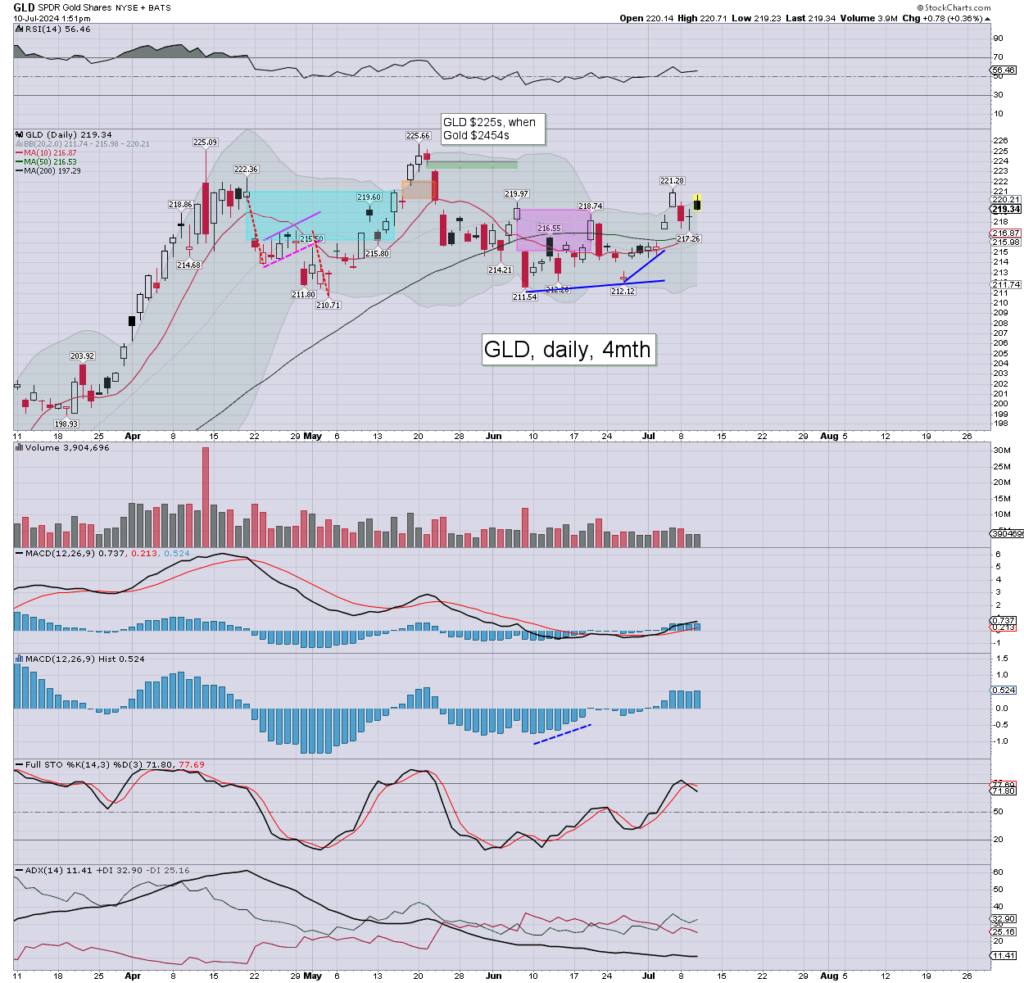Click the RSI(14) legend icon

coord(17,31)
